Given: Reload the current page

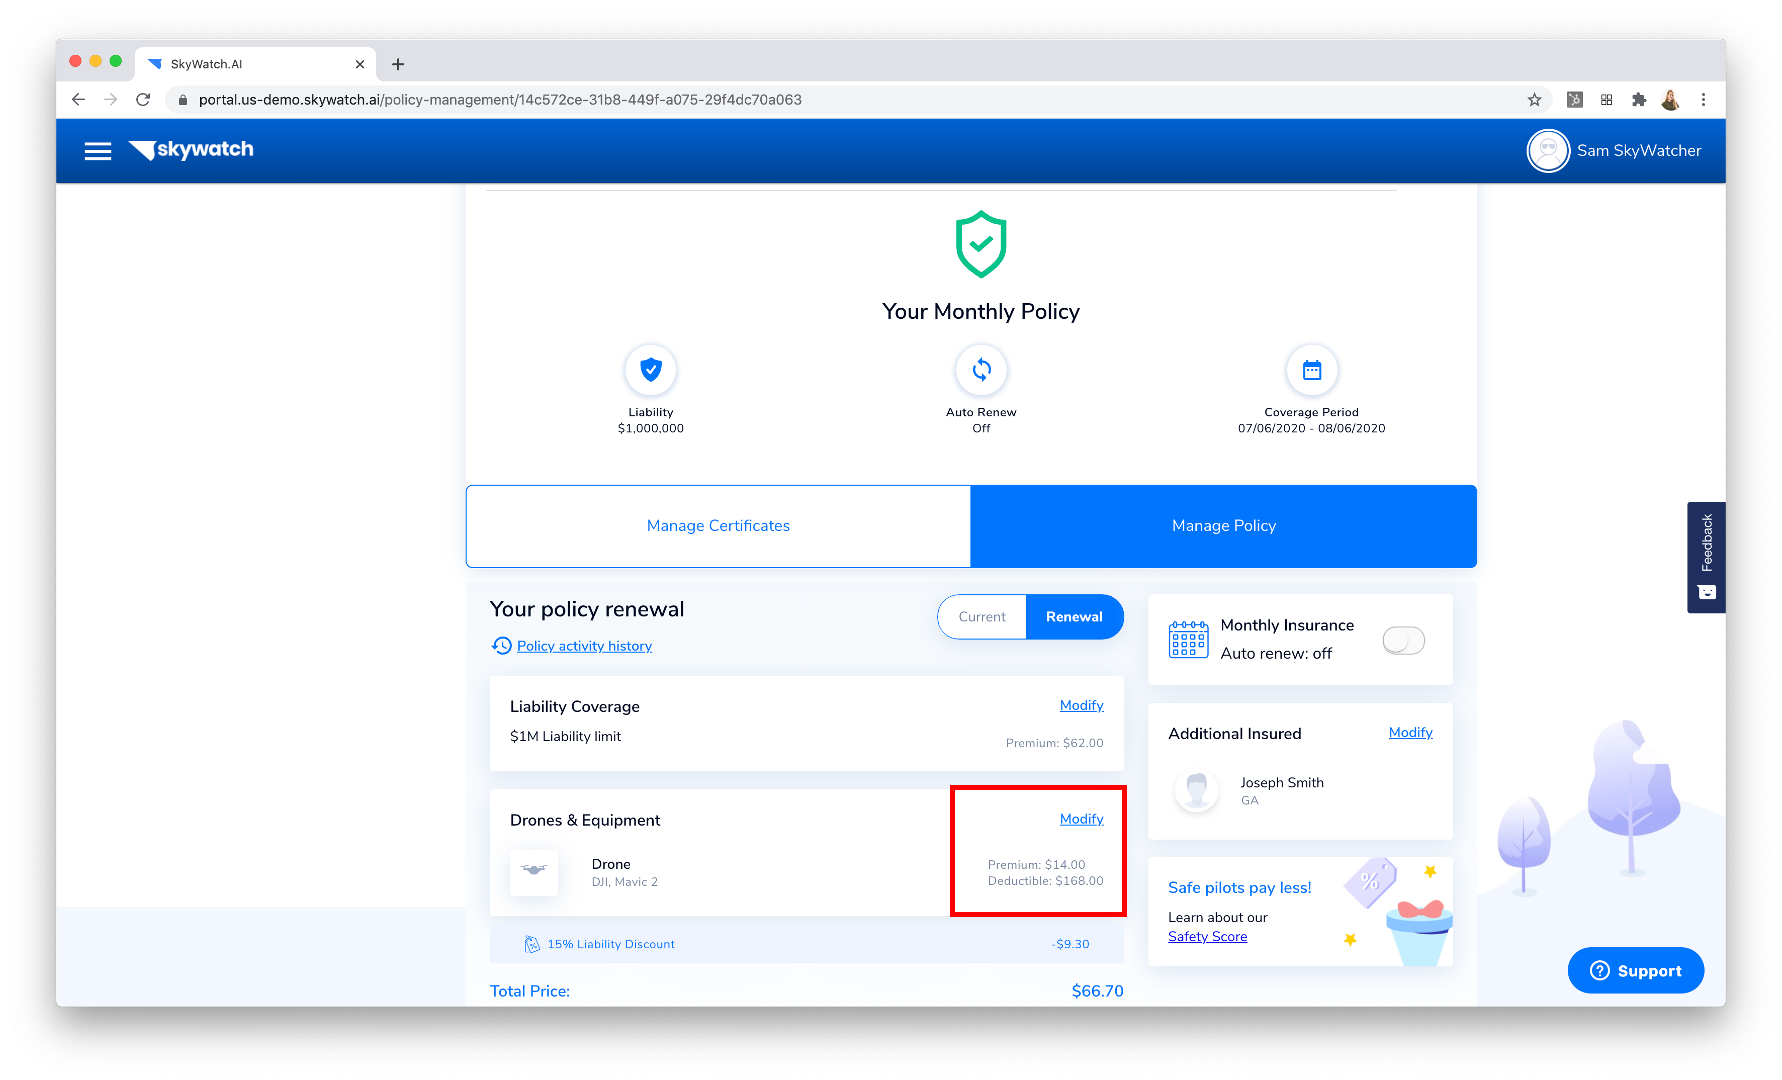Looking at the screenshot, I should tap(143, 99).
